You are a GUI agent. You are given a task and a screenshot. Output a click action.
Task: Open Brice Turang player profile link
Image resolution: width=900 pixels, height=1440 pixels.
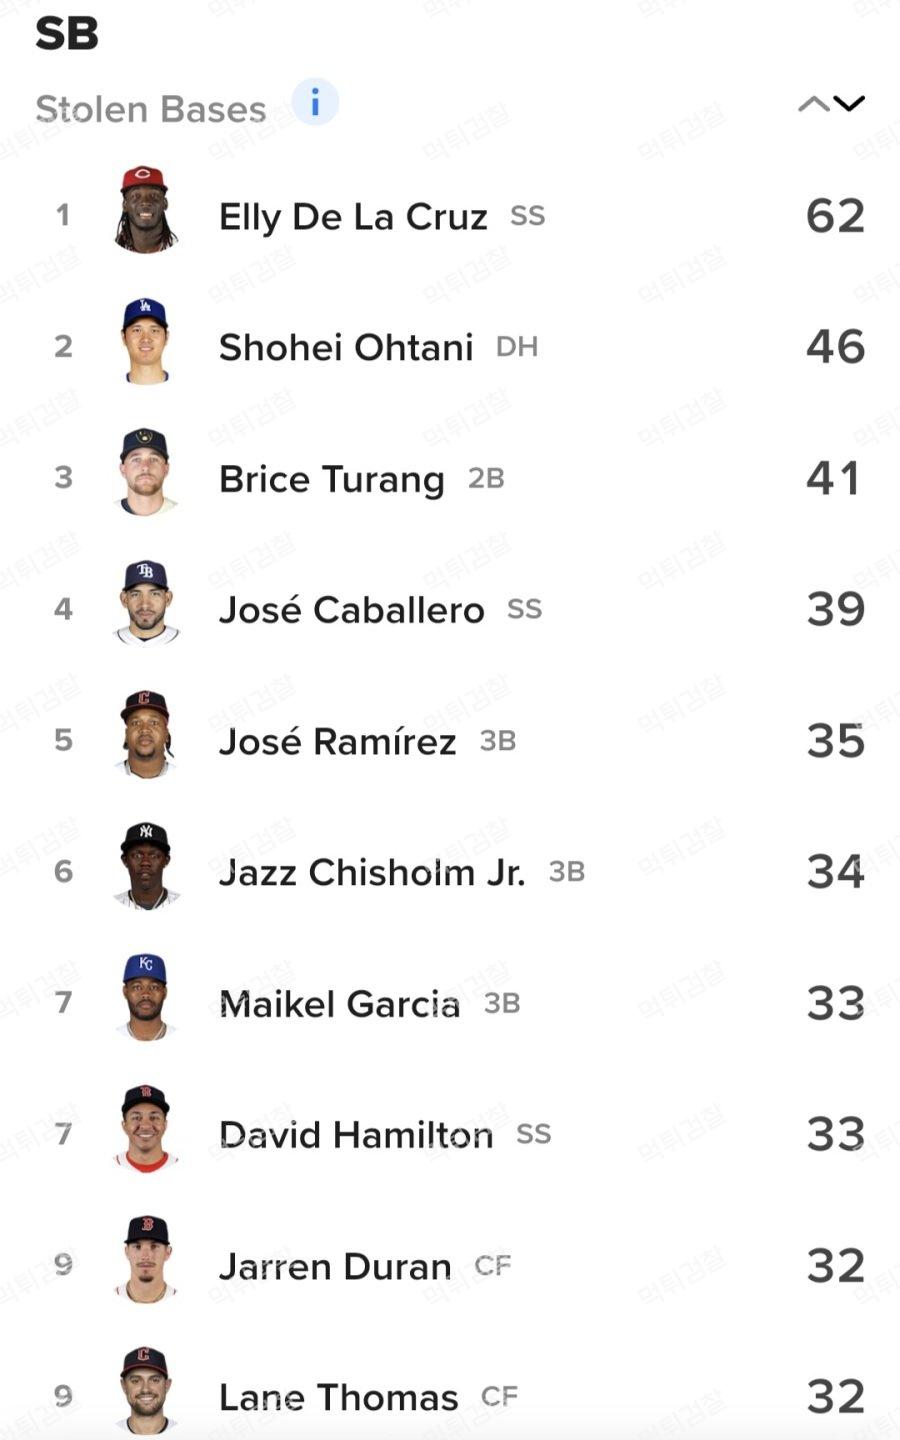pyautogui.click(x=332, y=479)
